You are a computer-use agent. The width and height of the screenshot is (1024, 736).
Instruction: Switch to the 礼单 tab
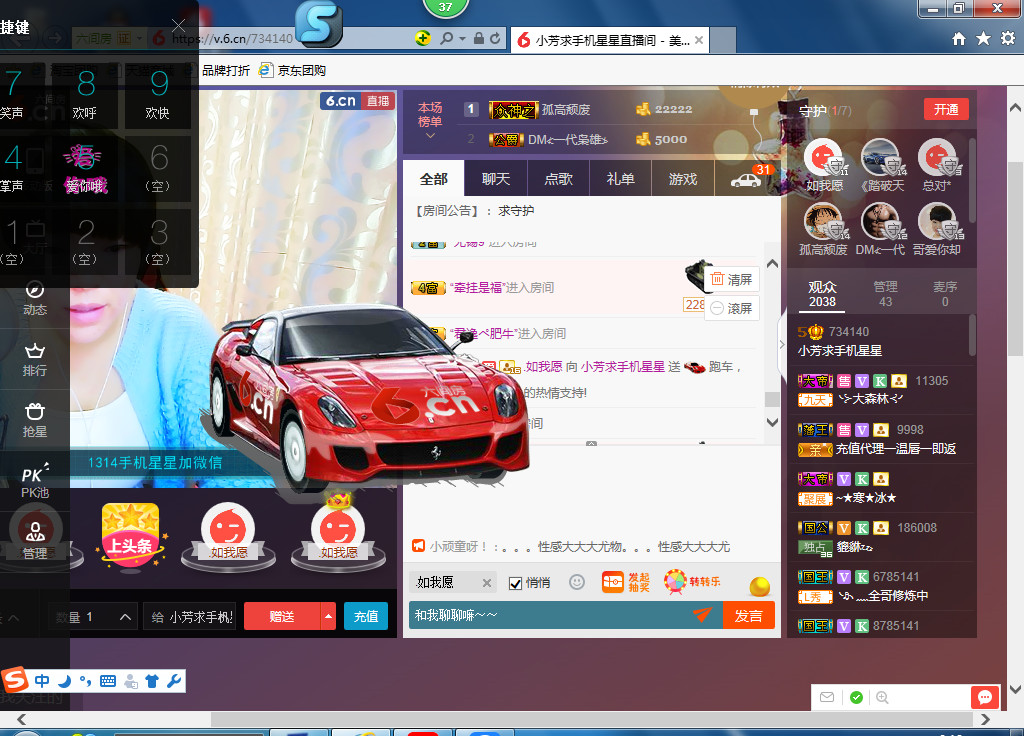coord(620,178)
